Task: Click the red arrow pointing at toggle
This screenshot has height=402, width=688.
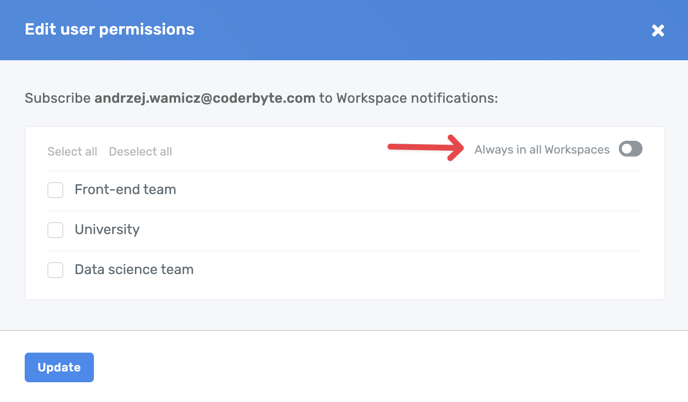Action: (x=425, y=149)
